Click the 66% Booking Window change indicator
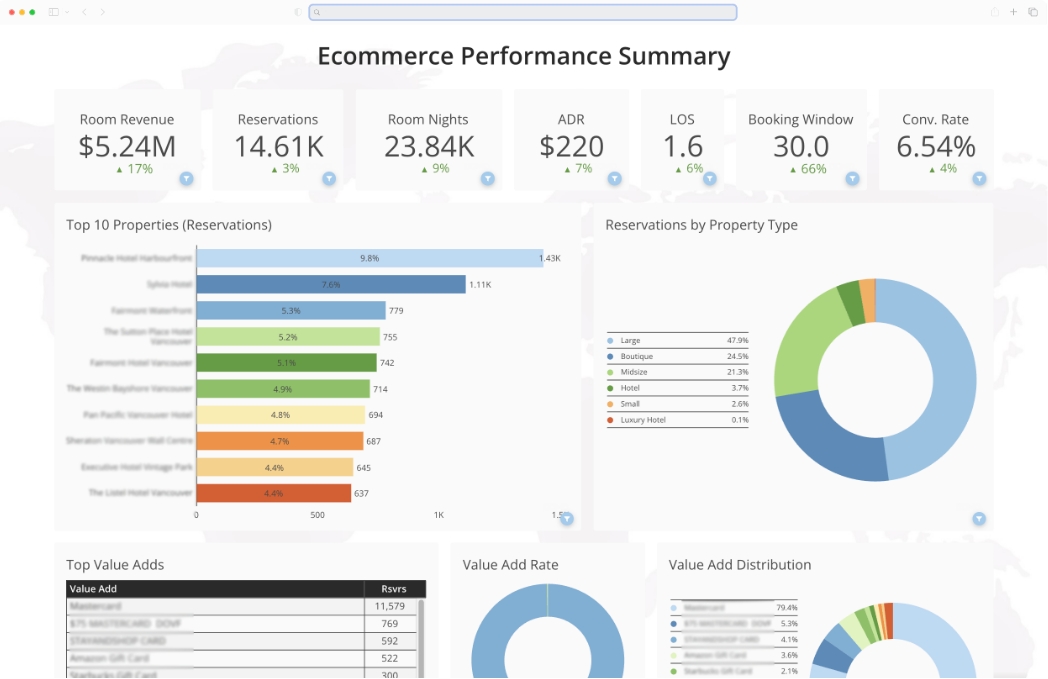1048x679 pixels. [x=808, y=169]
